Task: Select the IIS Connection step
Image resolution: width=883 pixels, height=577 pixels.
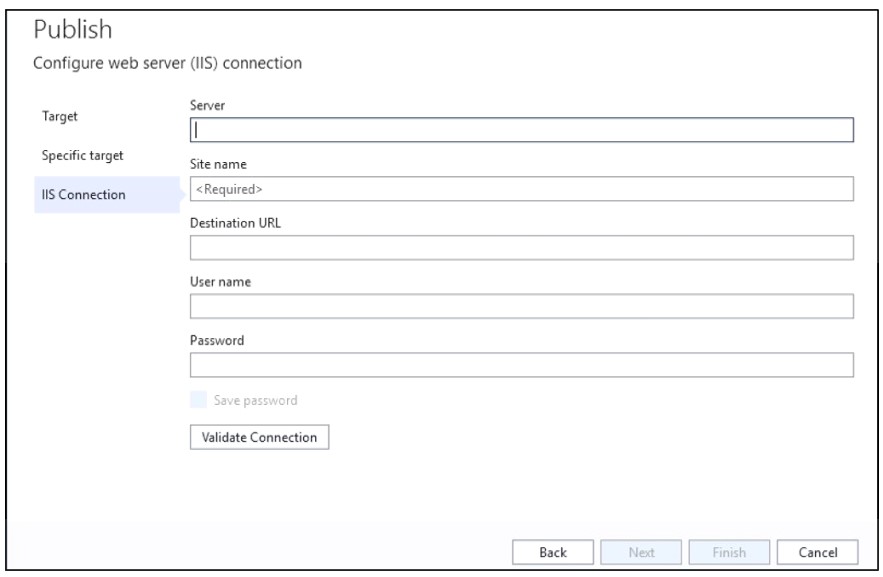Action: (84, 195)
